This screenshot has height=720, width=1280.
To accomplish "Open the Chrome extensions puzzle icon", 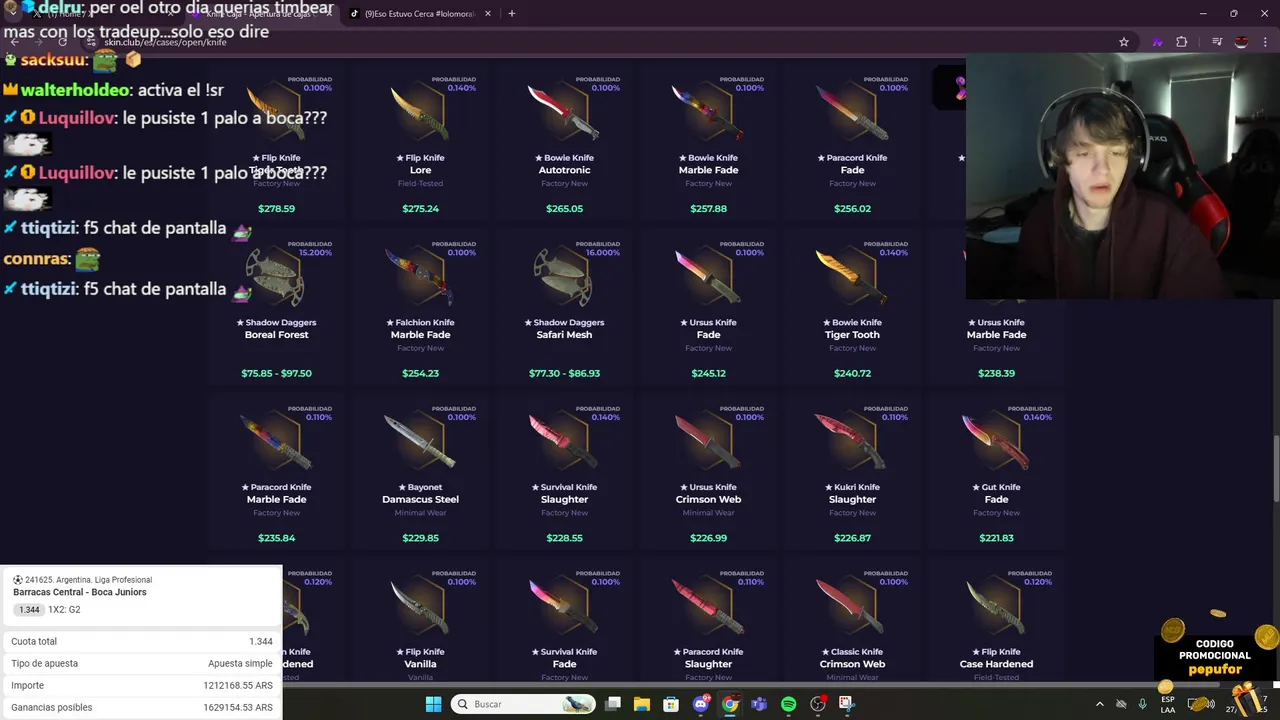I will click(x=1182, y=42).
